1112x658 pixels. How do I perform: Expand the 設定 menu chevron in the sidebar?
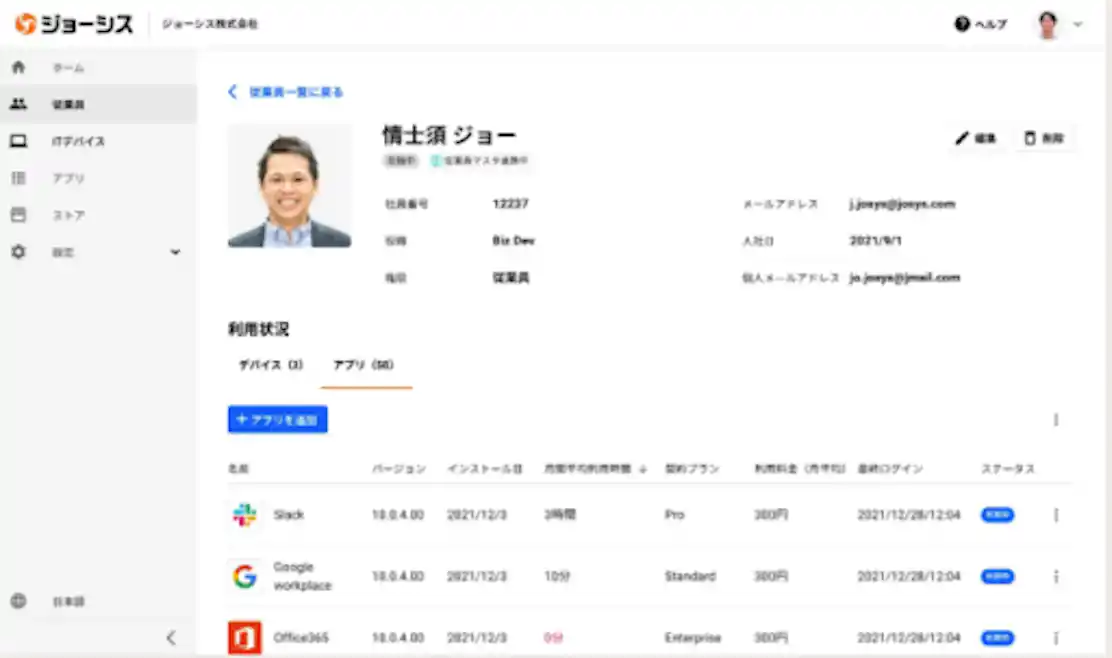click(x=175, y=252)
